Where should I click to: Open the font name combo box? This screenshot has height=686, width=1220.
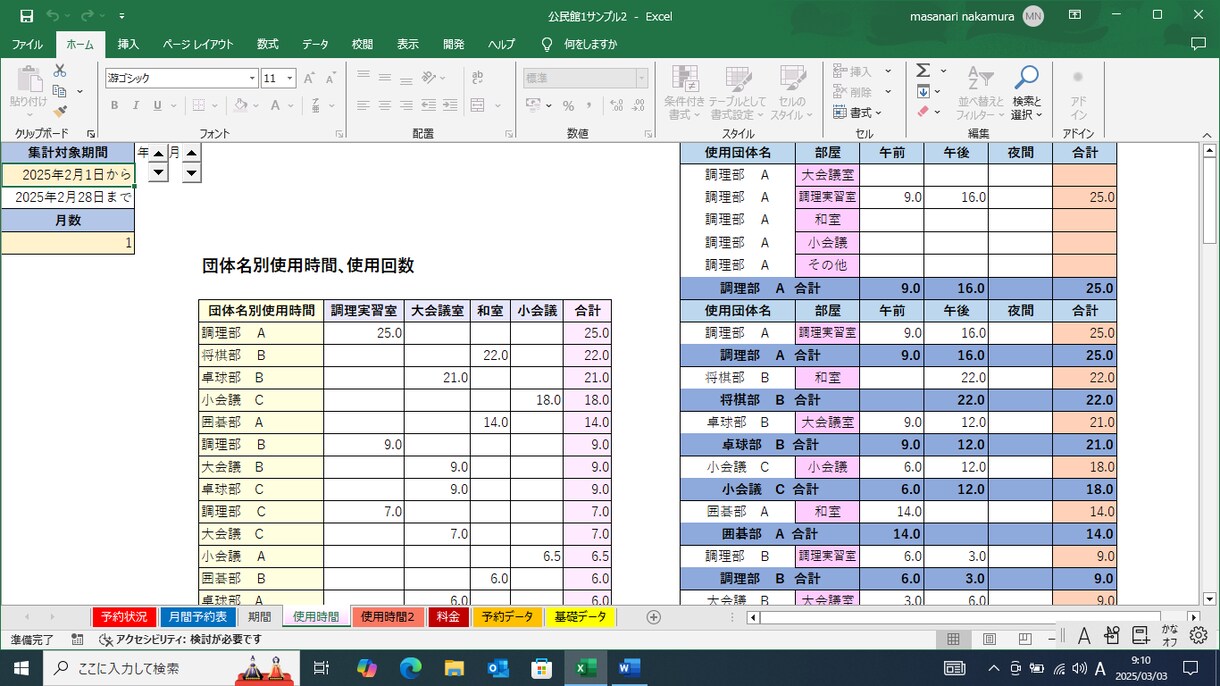(182, 78)
